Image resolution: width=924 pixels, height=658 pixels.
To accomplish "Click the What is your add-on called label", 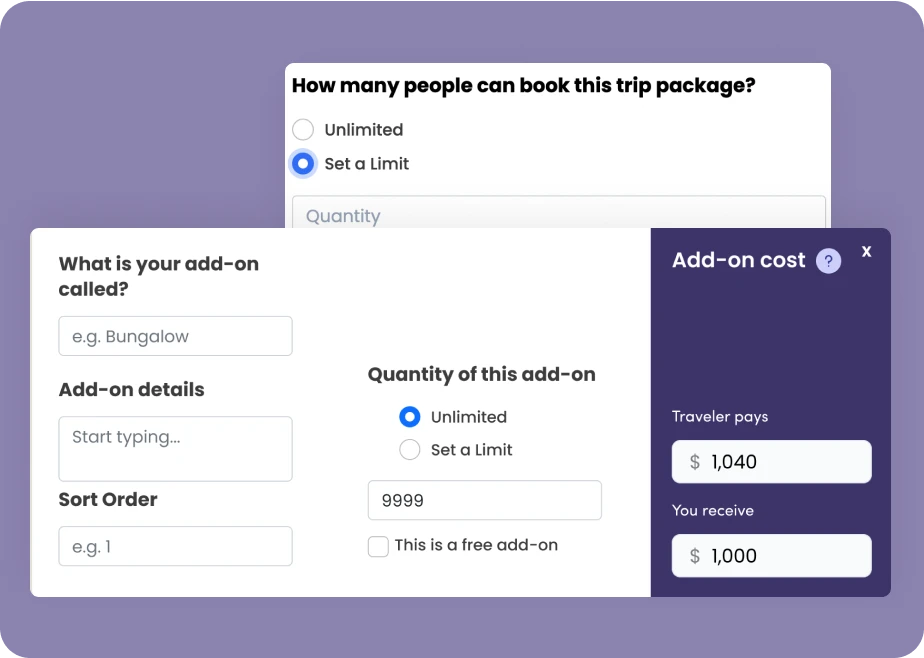I will (158, 276).
